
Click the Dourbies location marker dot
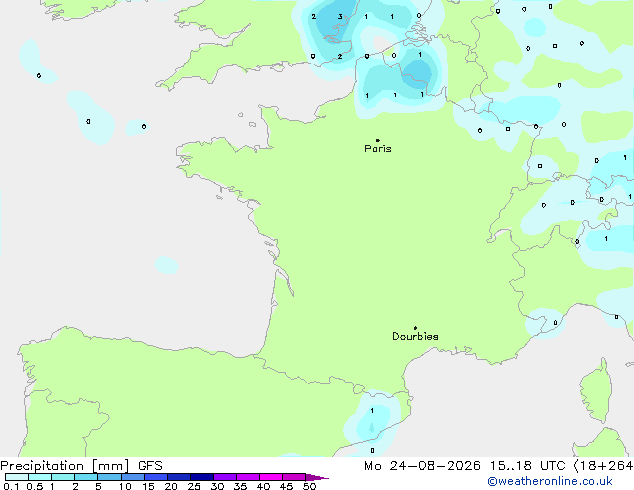(x=415, y=328)
